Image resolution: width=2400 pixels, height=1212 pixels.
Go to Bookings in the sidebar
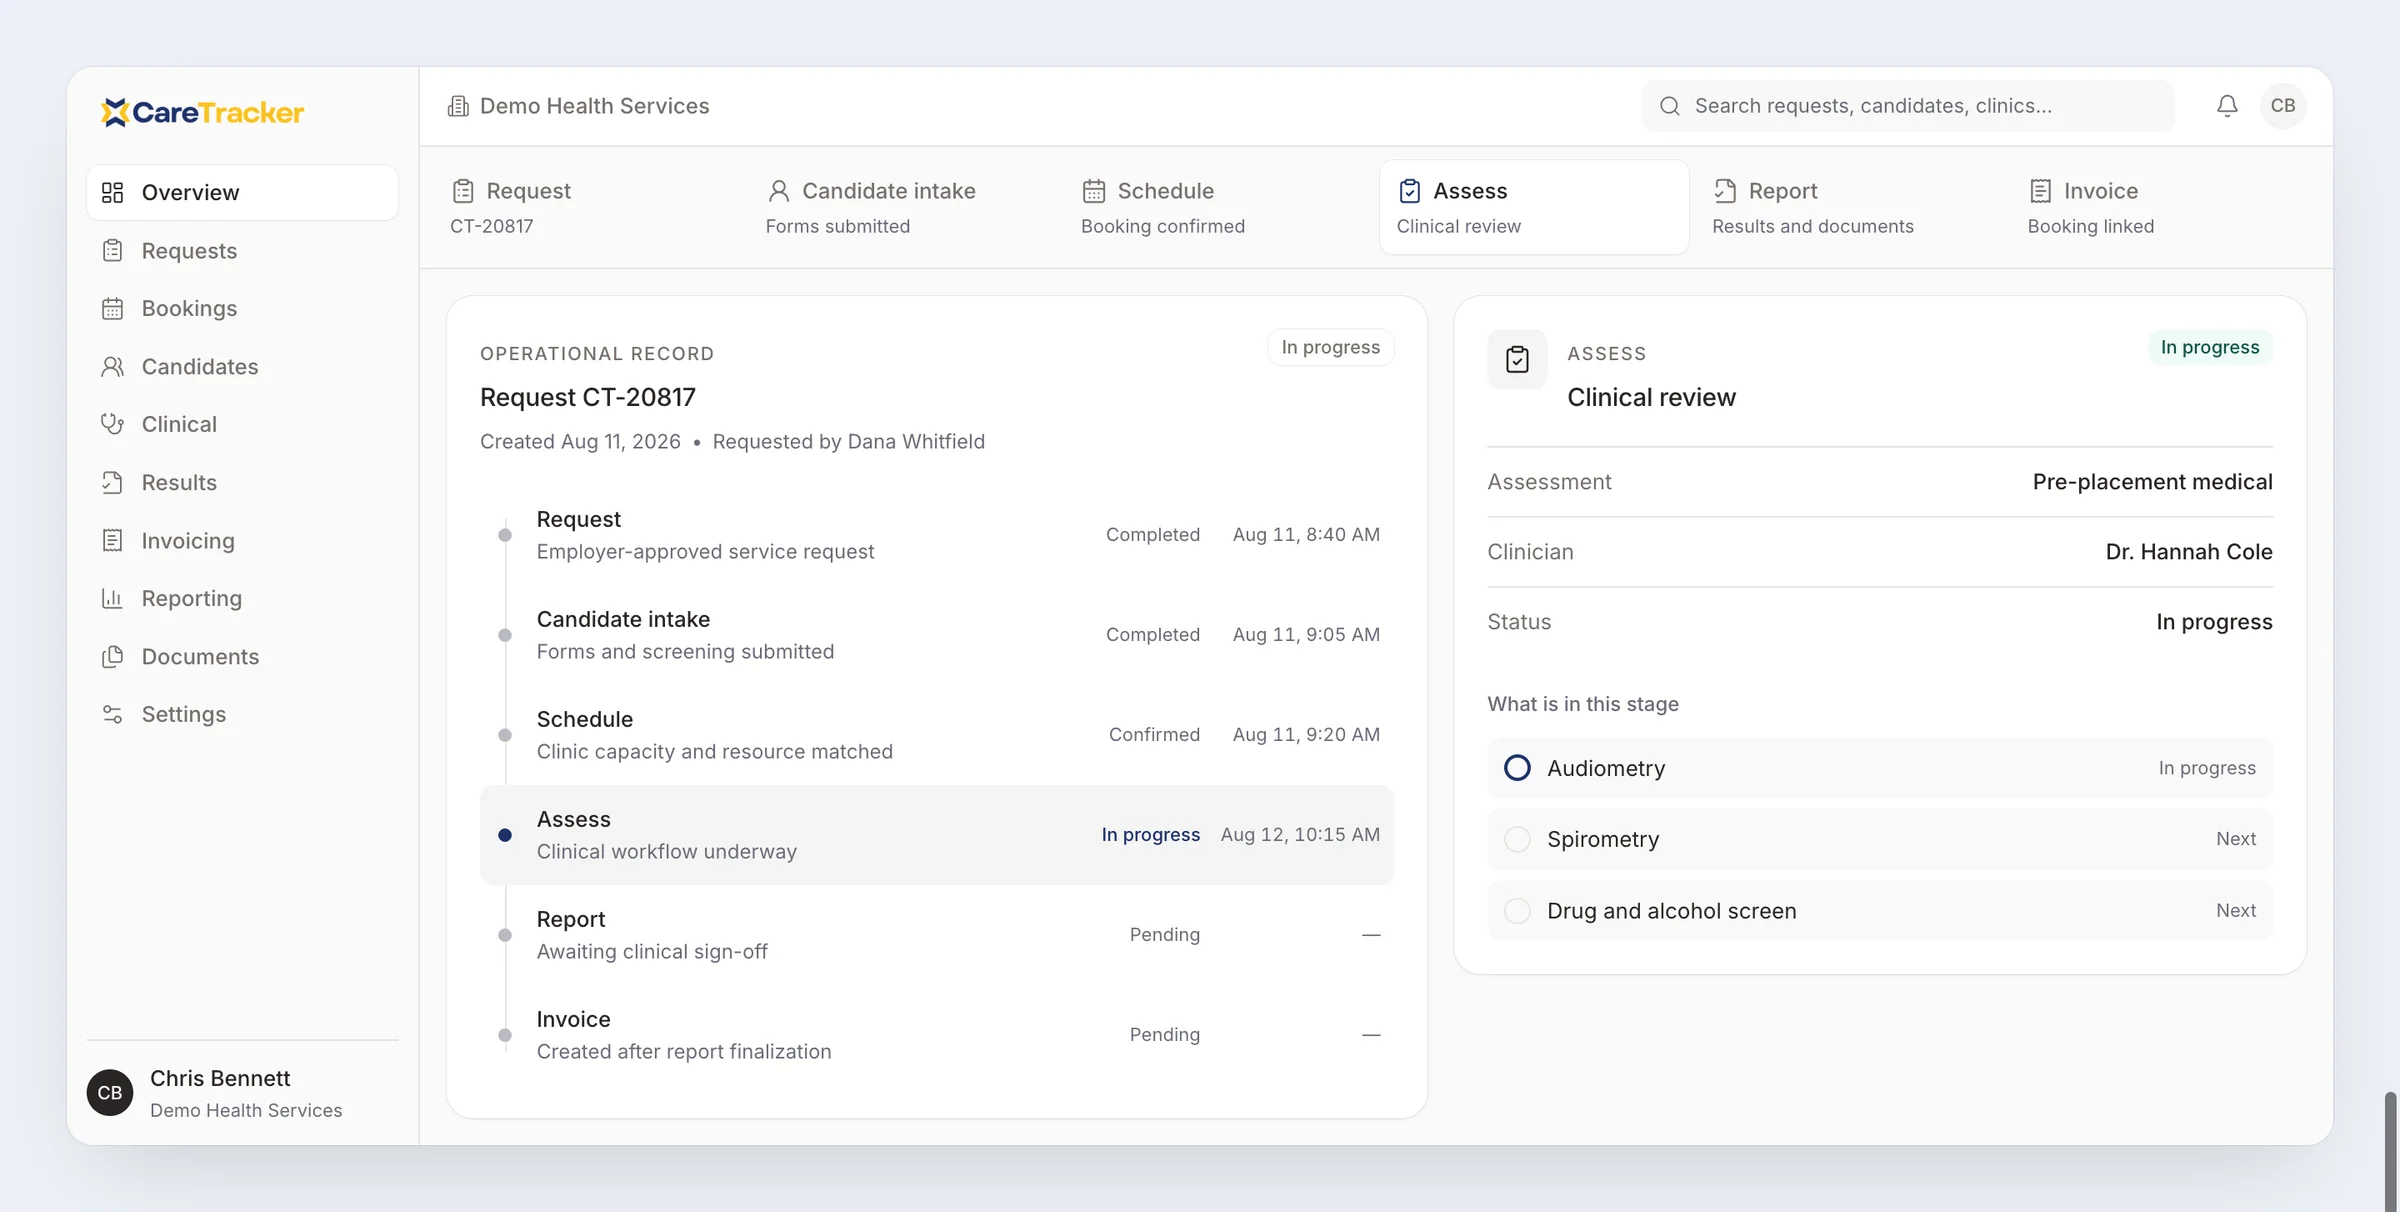pyautogui.click(x=242, y=308)
